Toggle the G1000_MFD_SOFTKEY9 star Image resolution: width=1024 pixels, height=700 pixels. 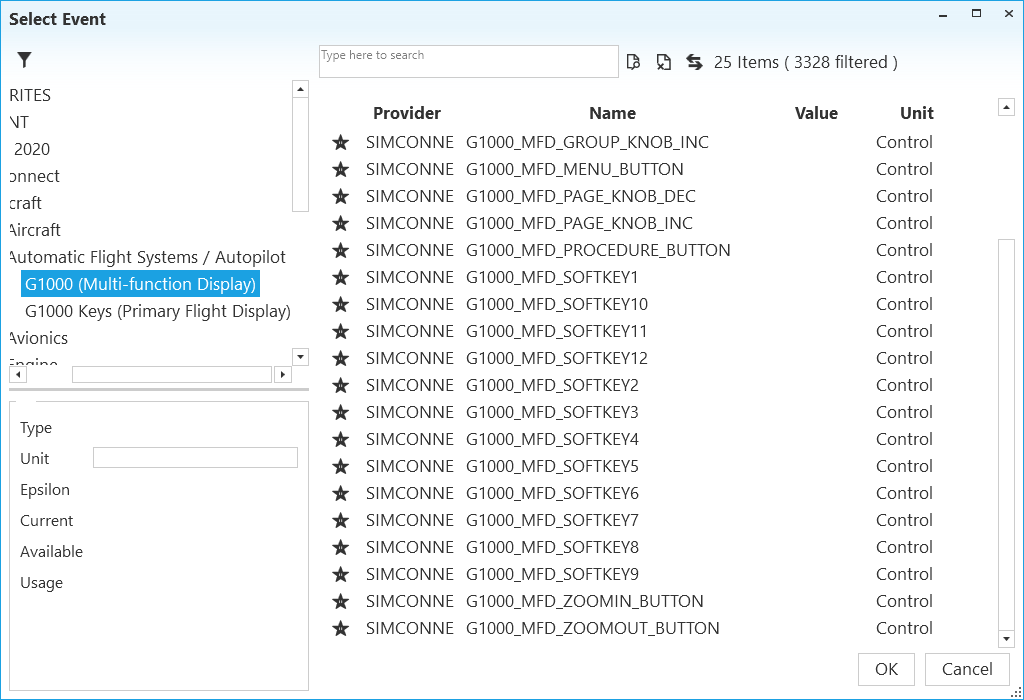[340, 575]
